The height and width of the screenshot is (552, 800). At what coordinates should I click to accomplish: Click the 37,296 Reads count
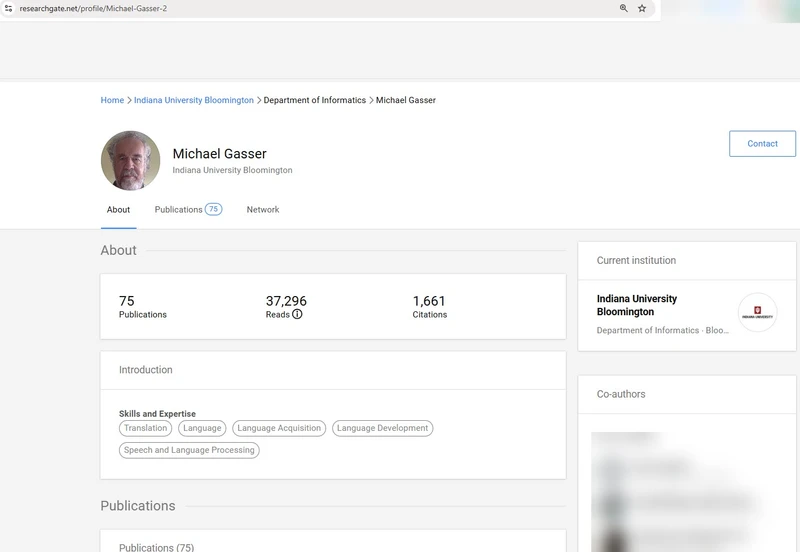coord(286,301)
